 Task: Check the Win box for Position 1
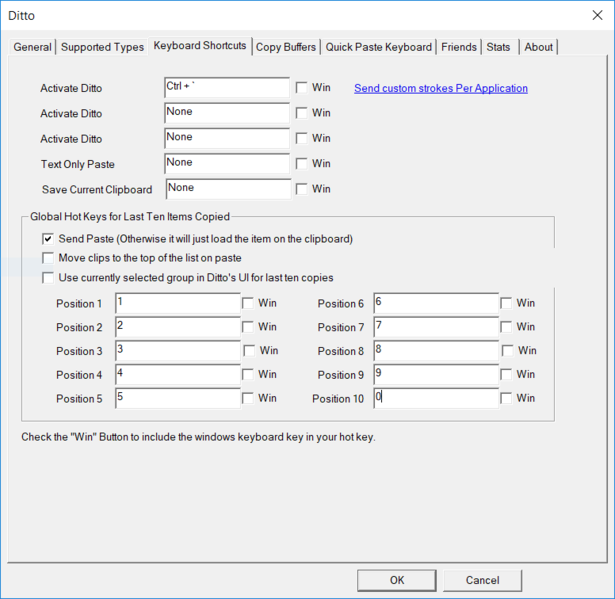(247, 303)
